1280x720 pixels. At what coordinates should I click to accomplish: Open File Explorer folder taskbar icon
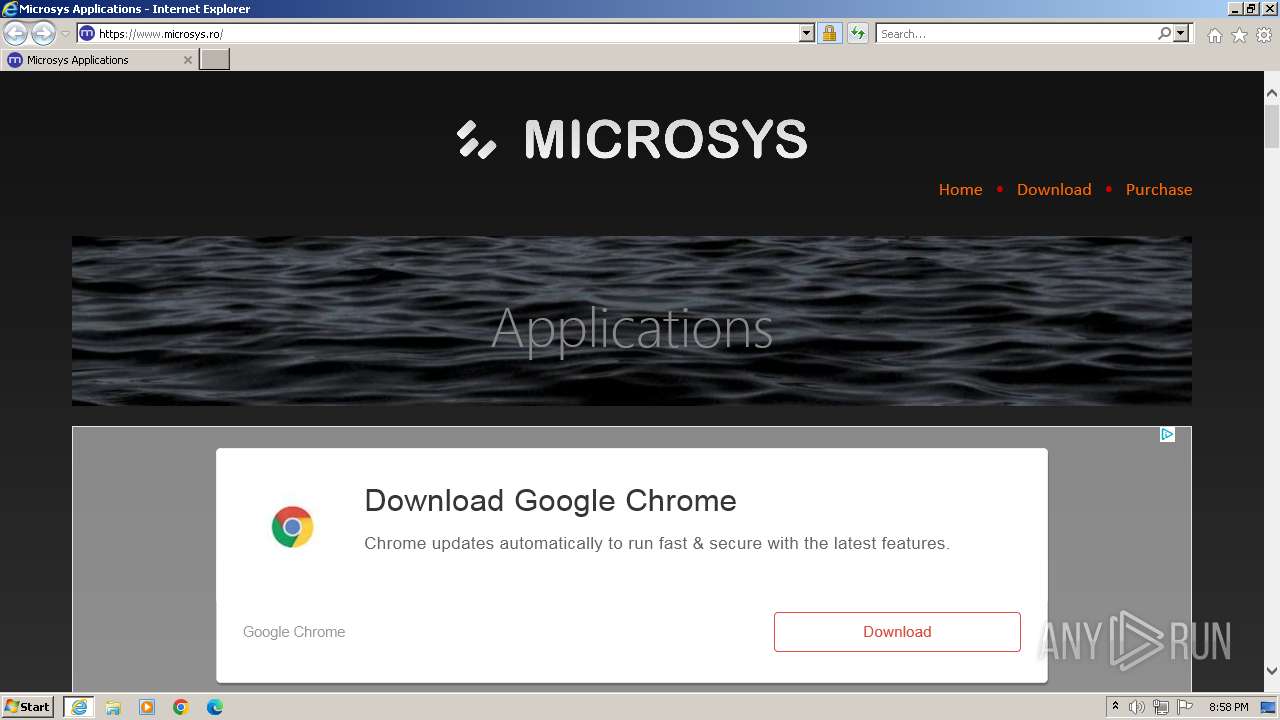pos(113,707)
